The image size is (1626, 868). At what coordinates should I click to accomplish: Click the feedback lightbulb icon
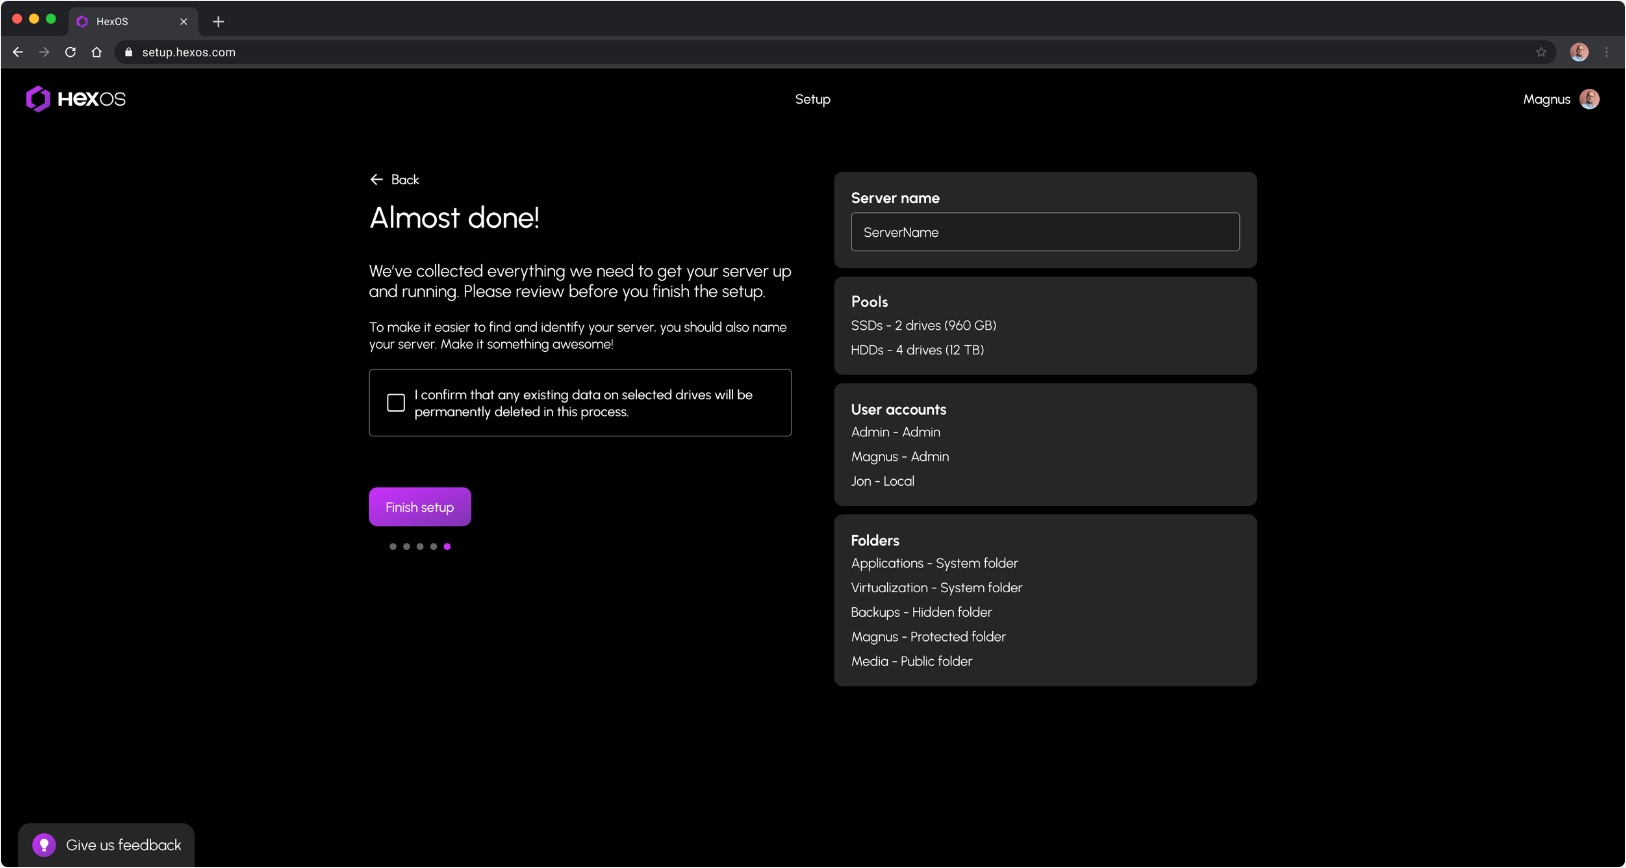[x=43, y=845]
